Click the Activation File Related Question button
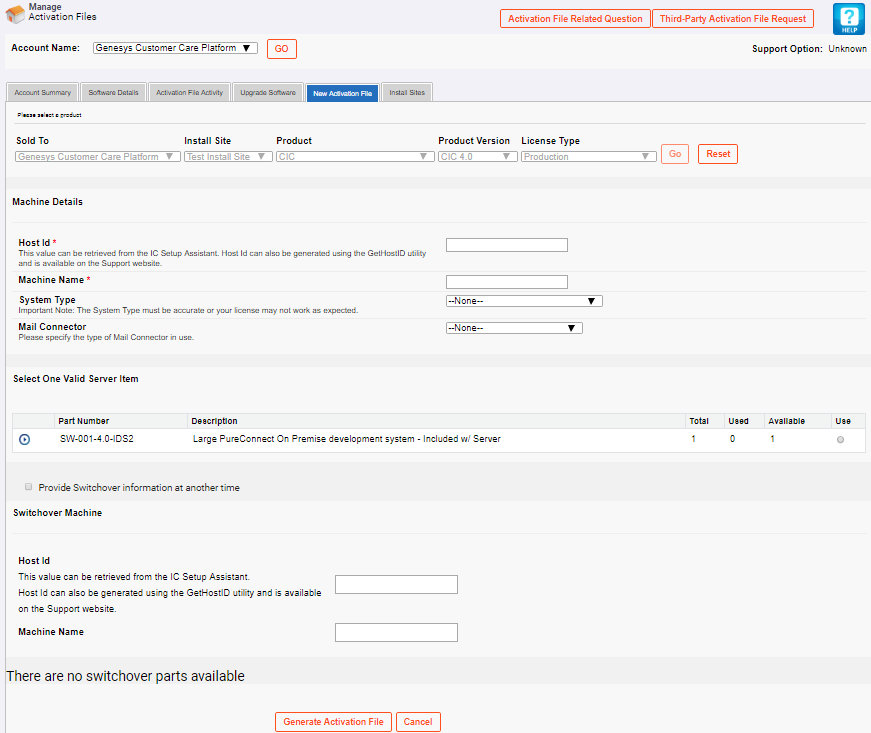The height and width of the screenshot is (733, 871). [575, 18]
